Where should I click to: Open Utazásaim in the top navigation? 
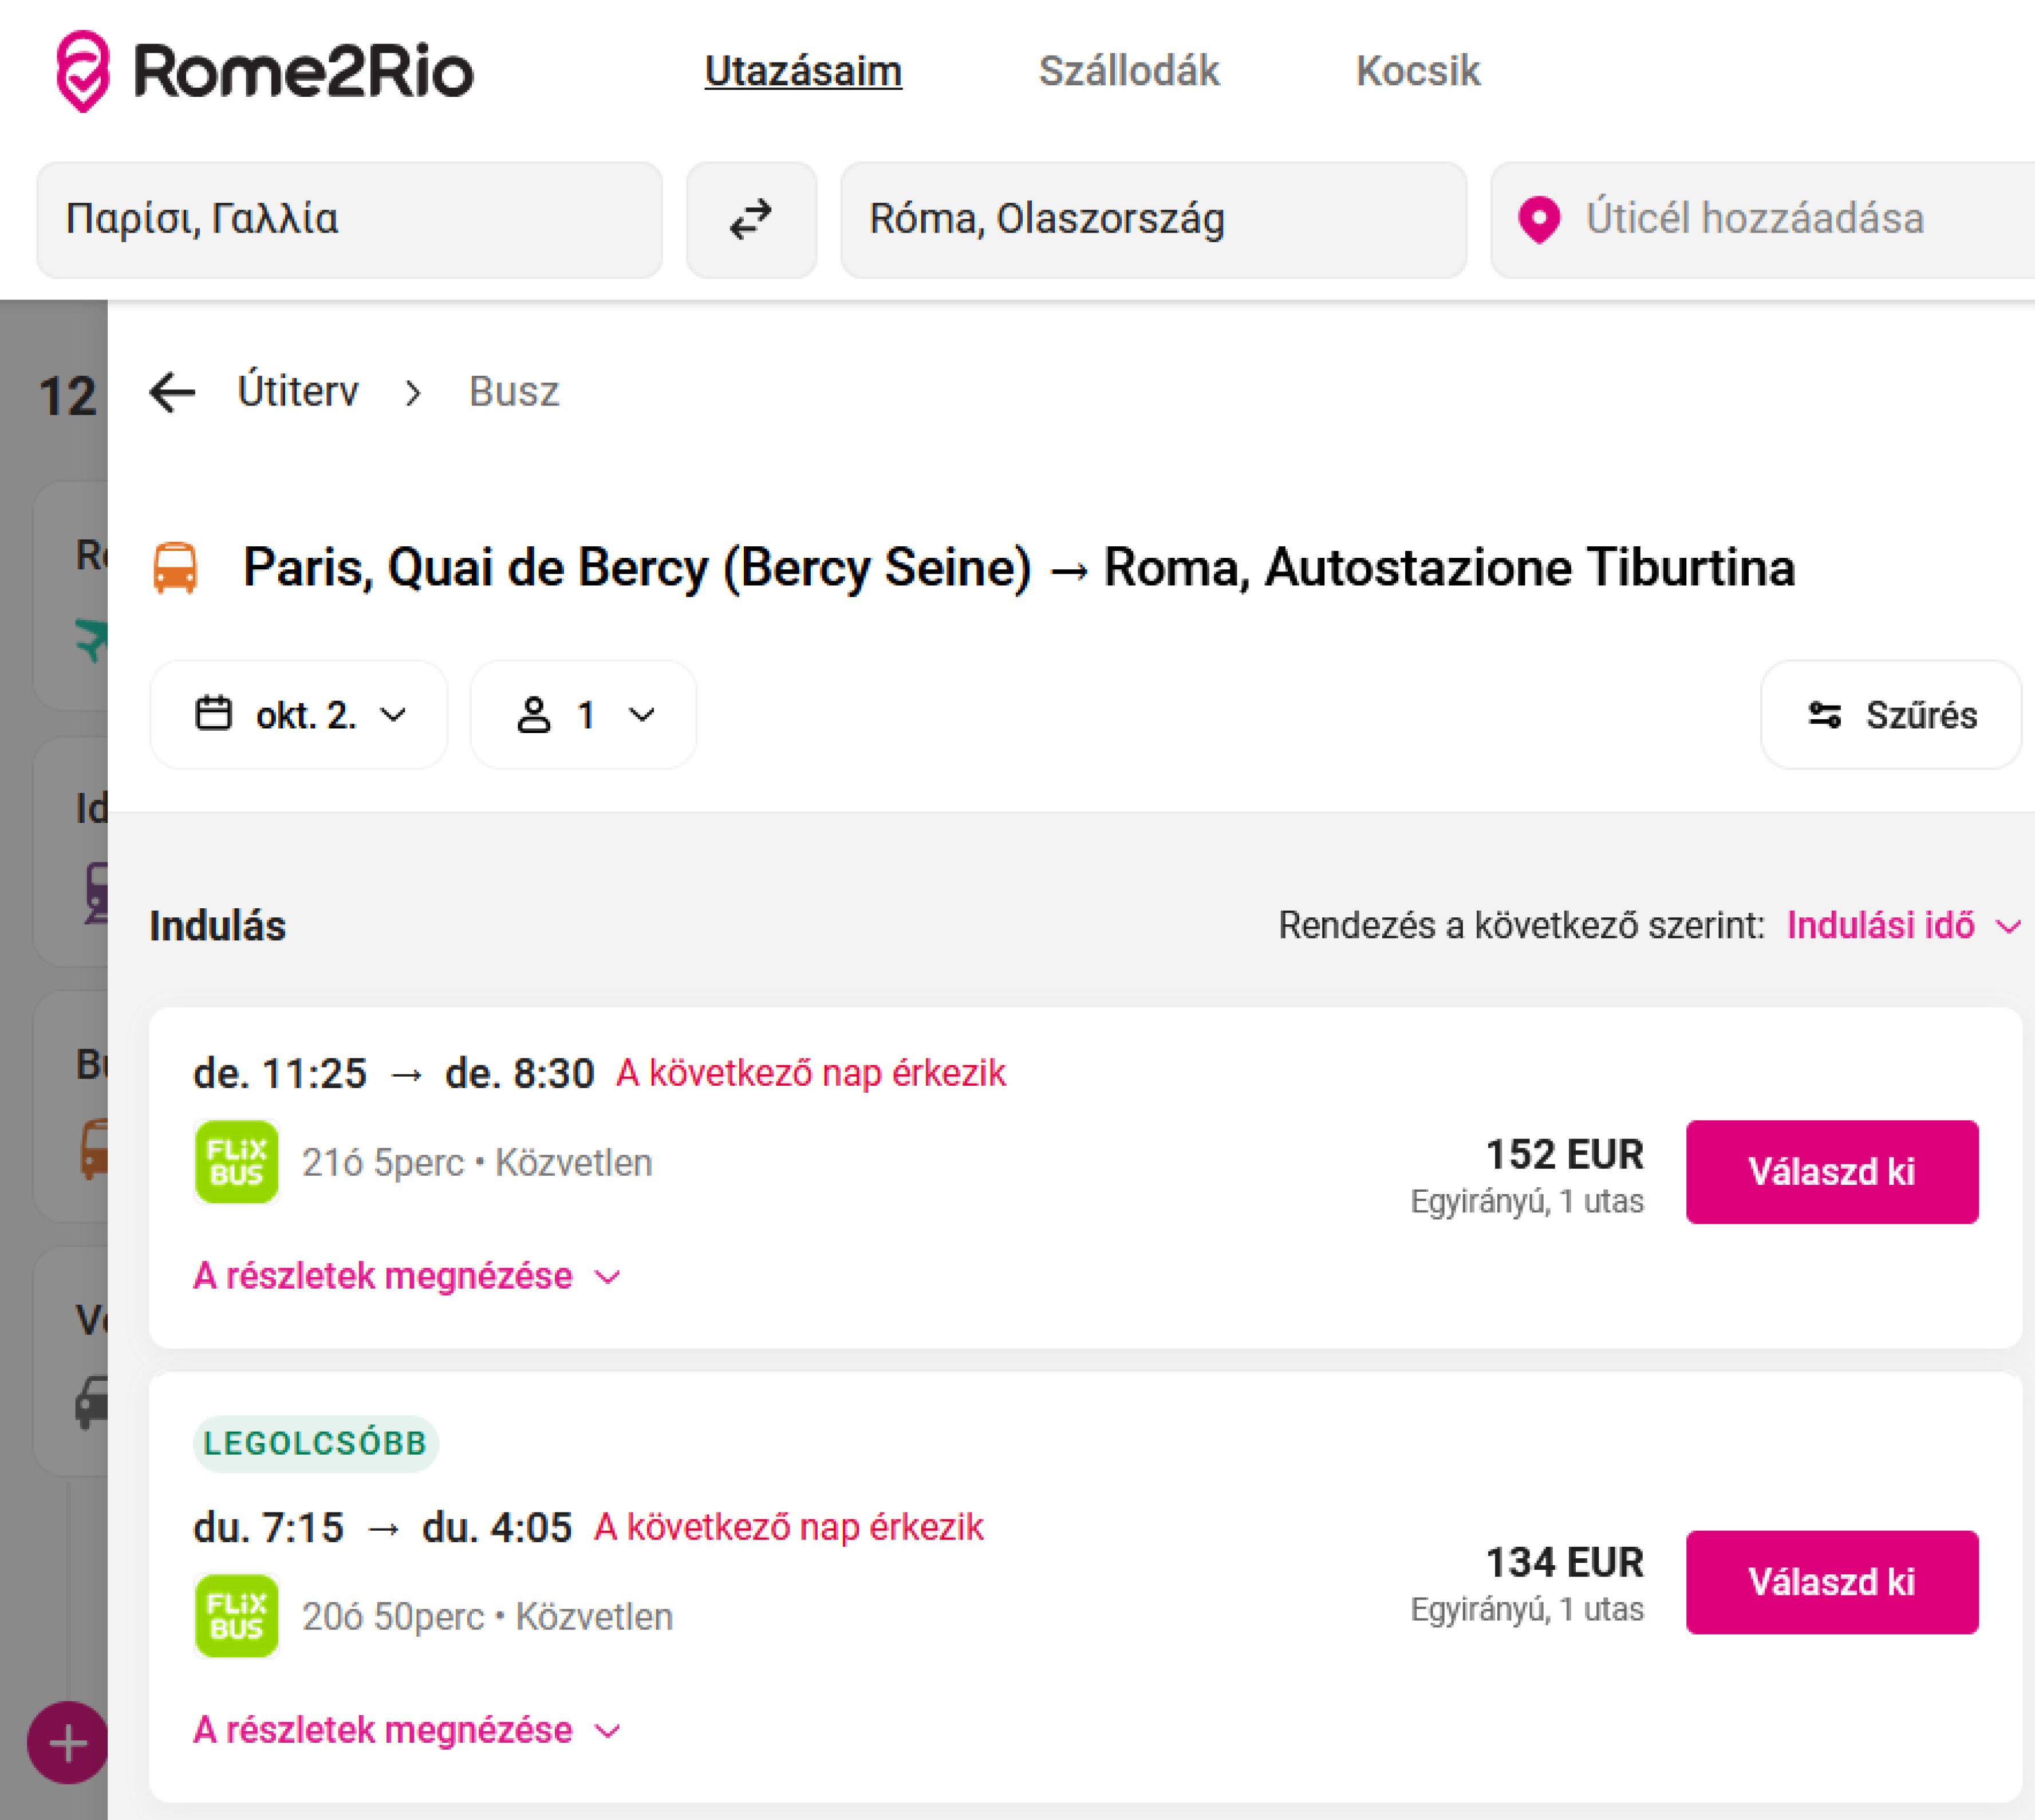803,71
